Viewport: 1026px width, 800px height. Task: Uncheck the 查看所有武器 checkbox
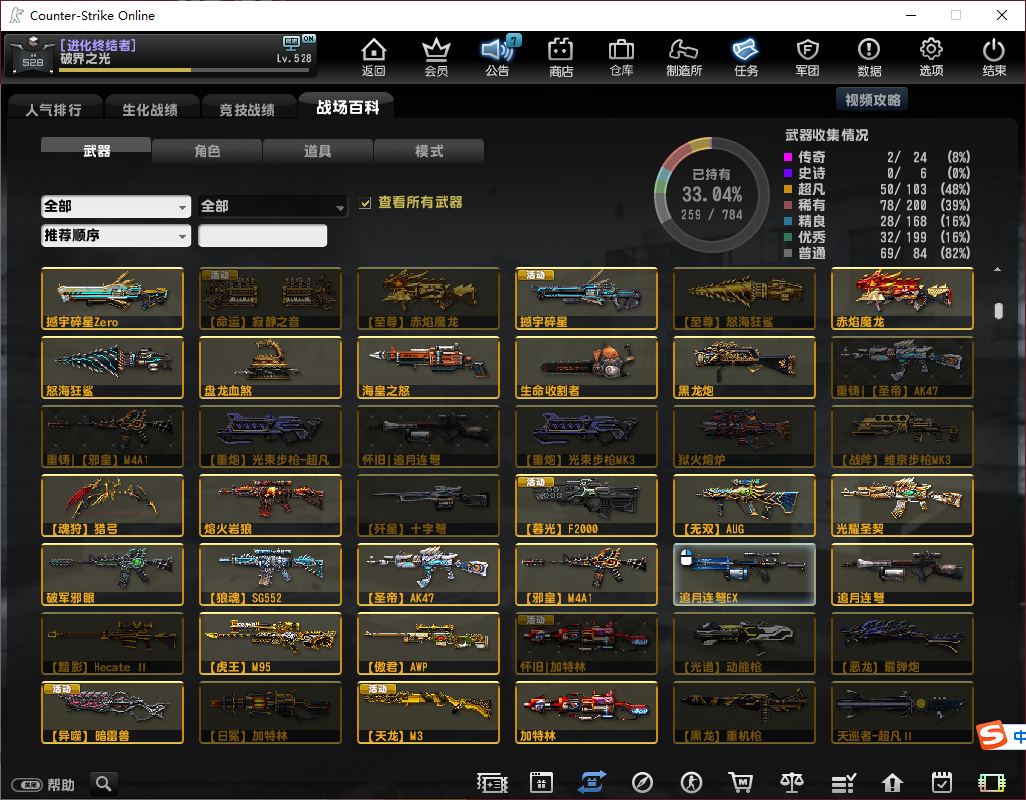(x=366, y=203)
